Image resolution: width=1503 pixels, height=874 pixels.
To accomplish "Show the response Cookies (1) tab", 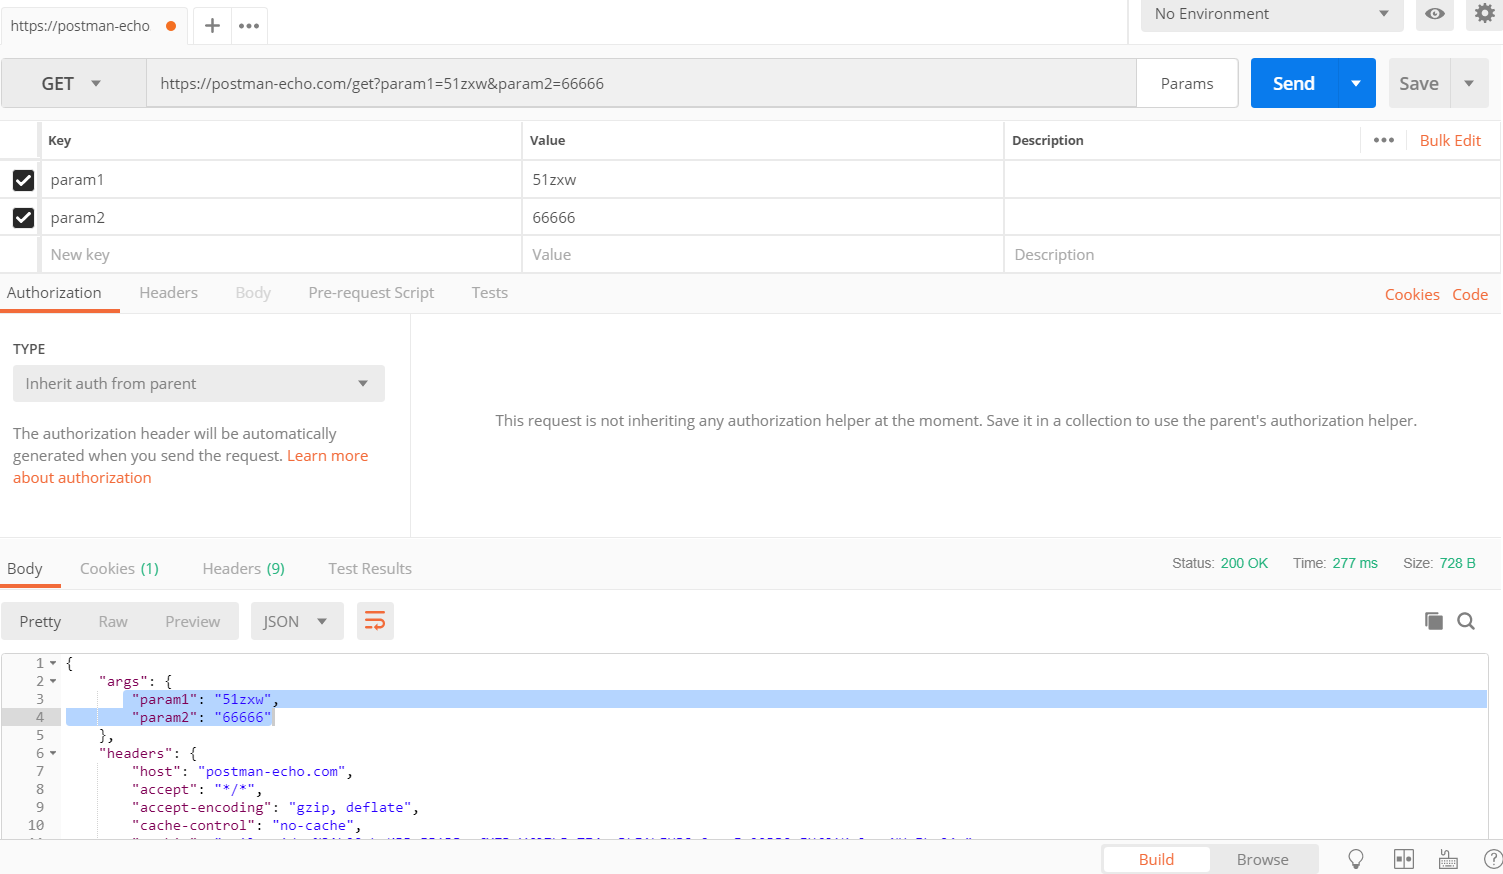I will point(119,568).
